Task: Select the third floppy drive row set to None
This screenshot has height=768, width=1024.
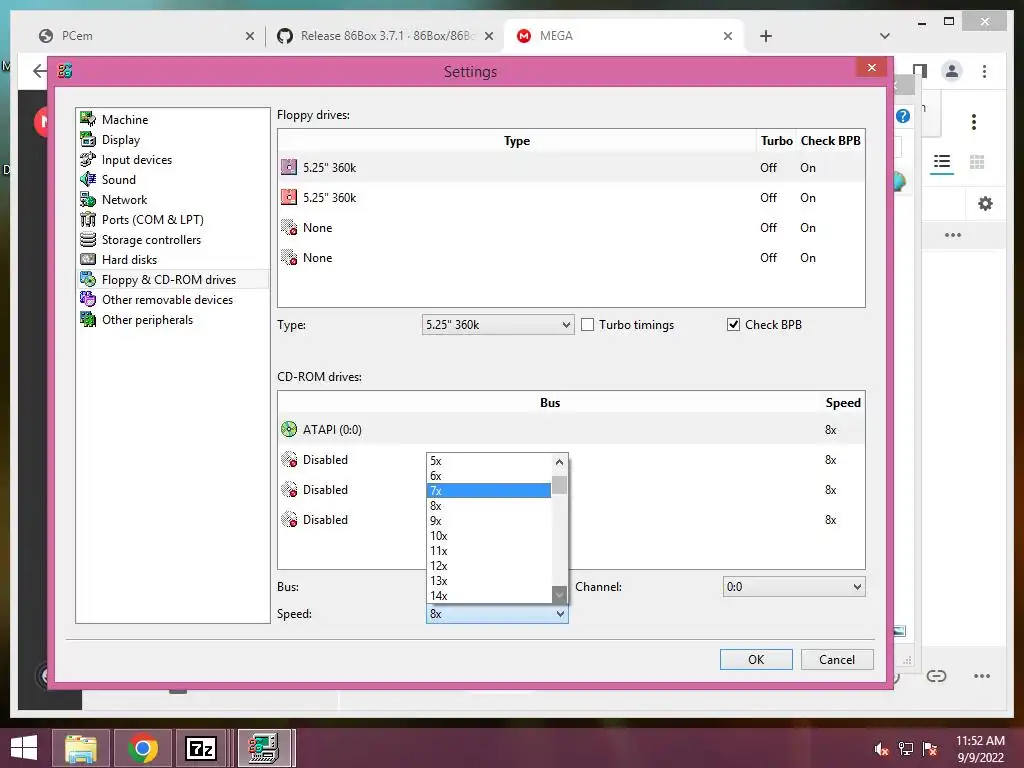Action: 571,228
